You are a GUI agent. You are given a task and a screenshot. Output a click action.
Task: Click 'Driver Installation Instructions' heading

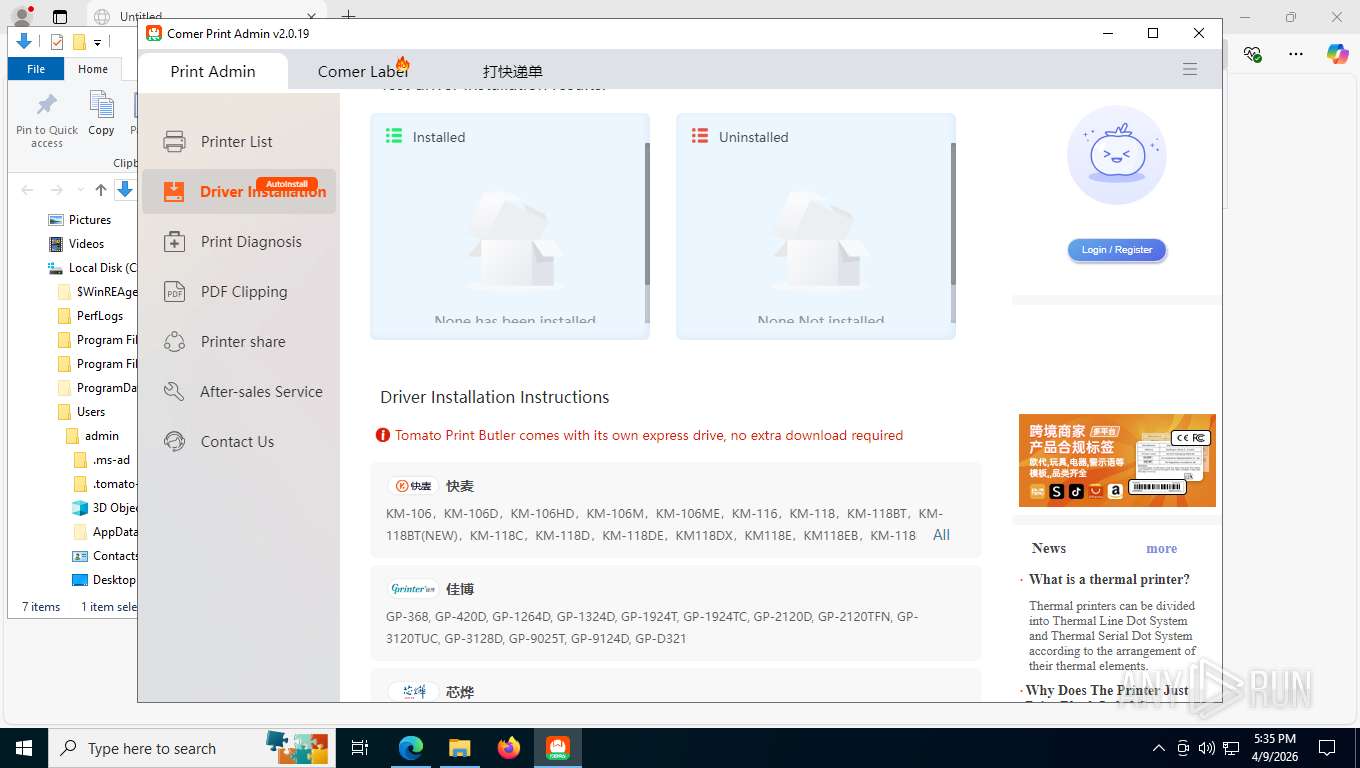pyautogui.click(x=495, y=397)
